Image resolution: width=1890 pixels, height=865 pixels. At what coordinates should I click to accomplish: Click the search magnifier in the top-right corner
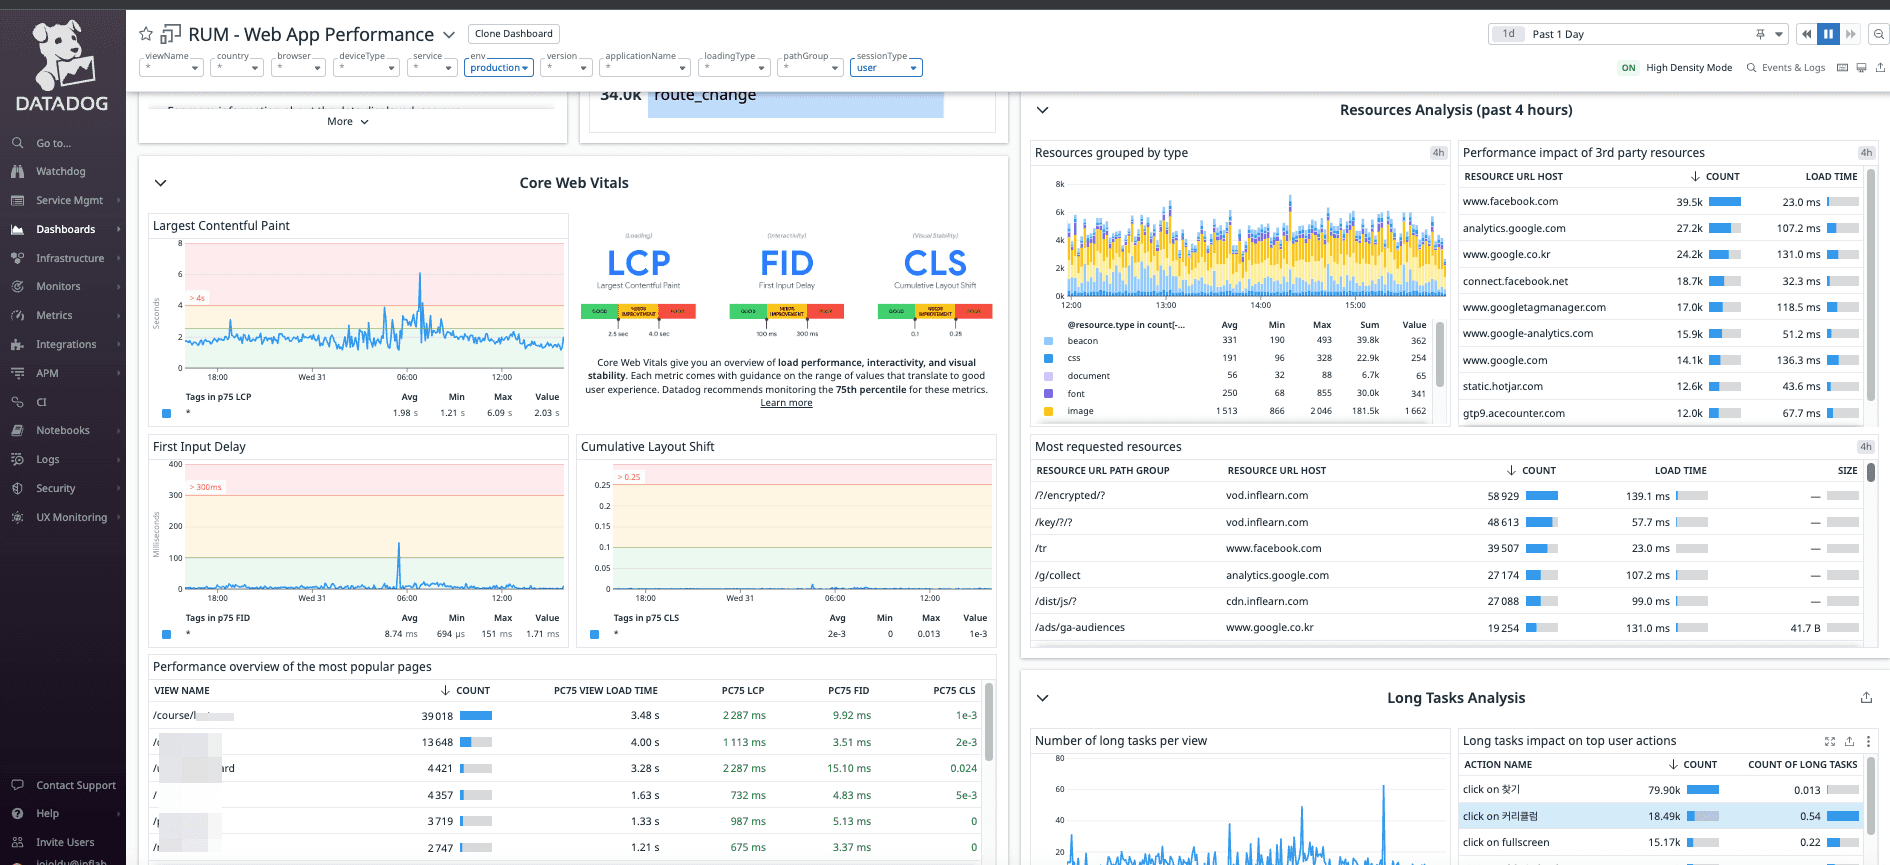pos(1879,34)
